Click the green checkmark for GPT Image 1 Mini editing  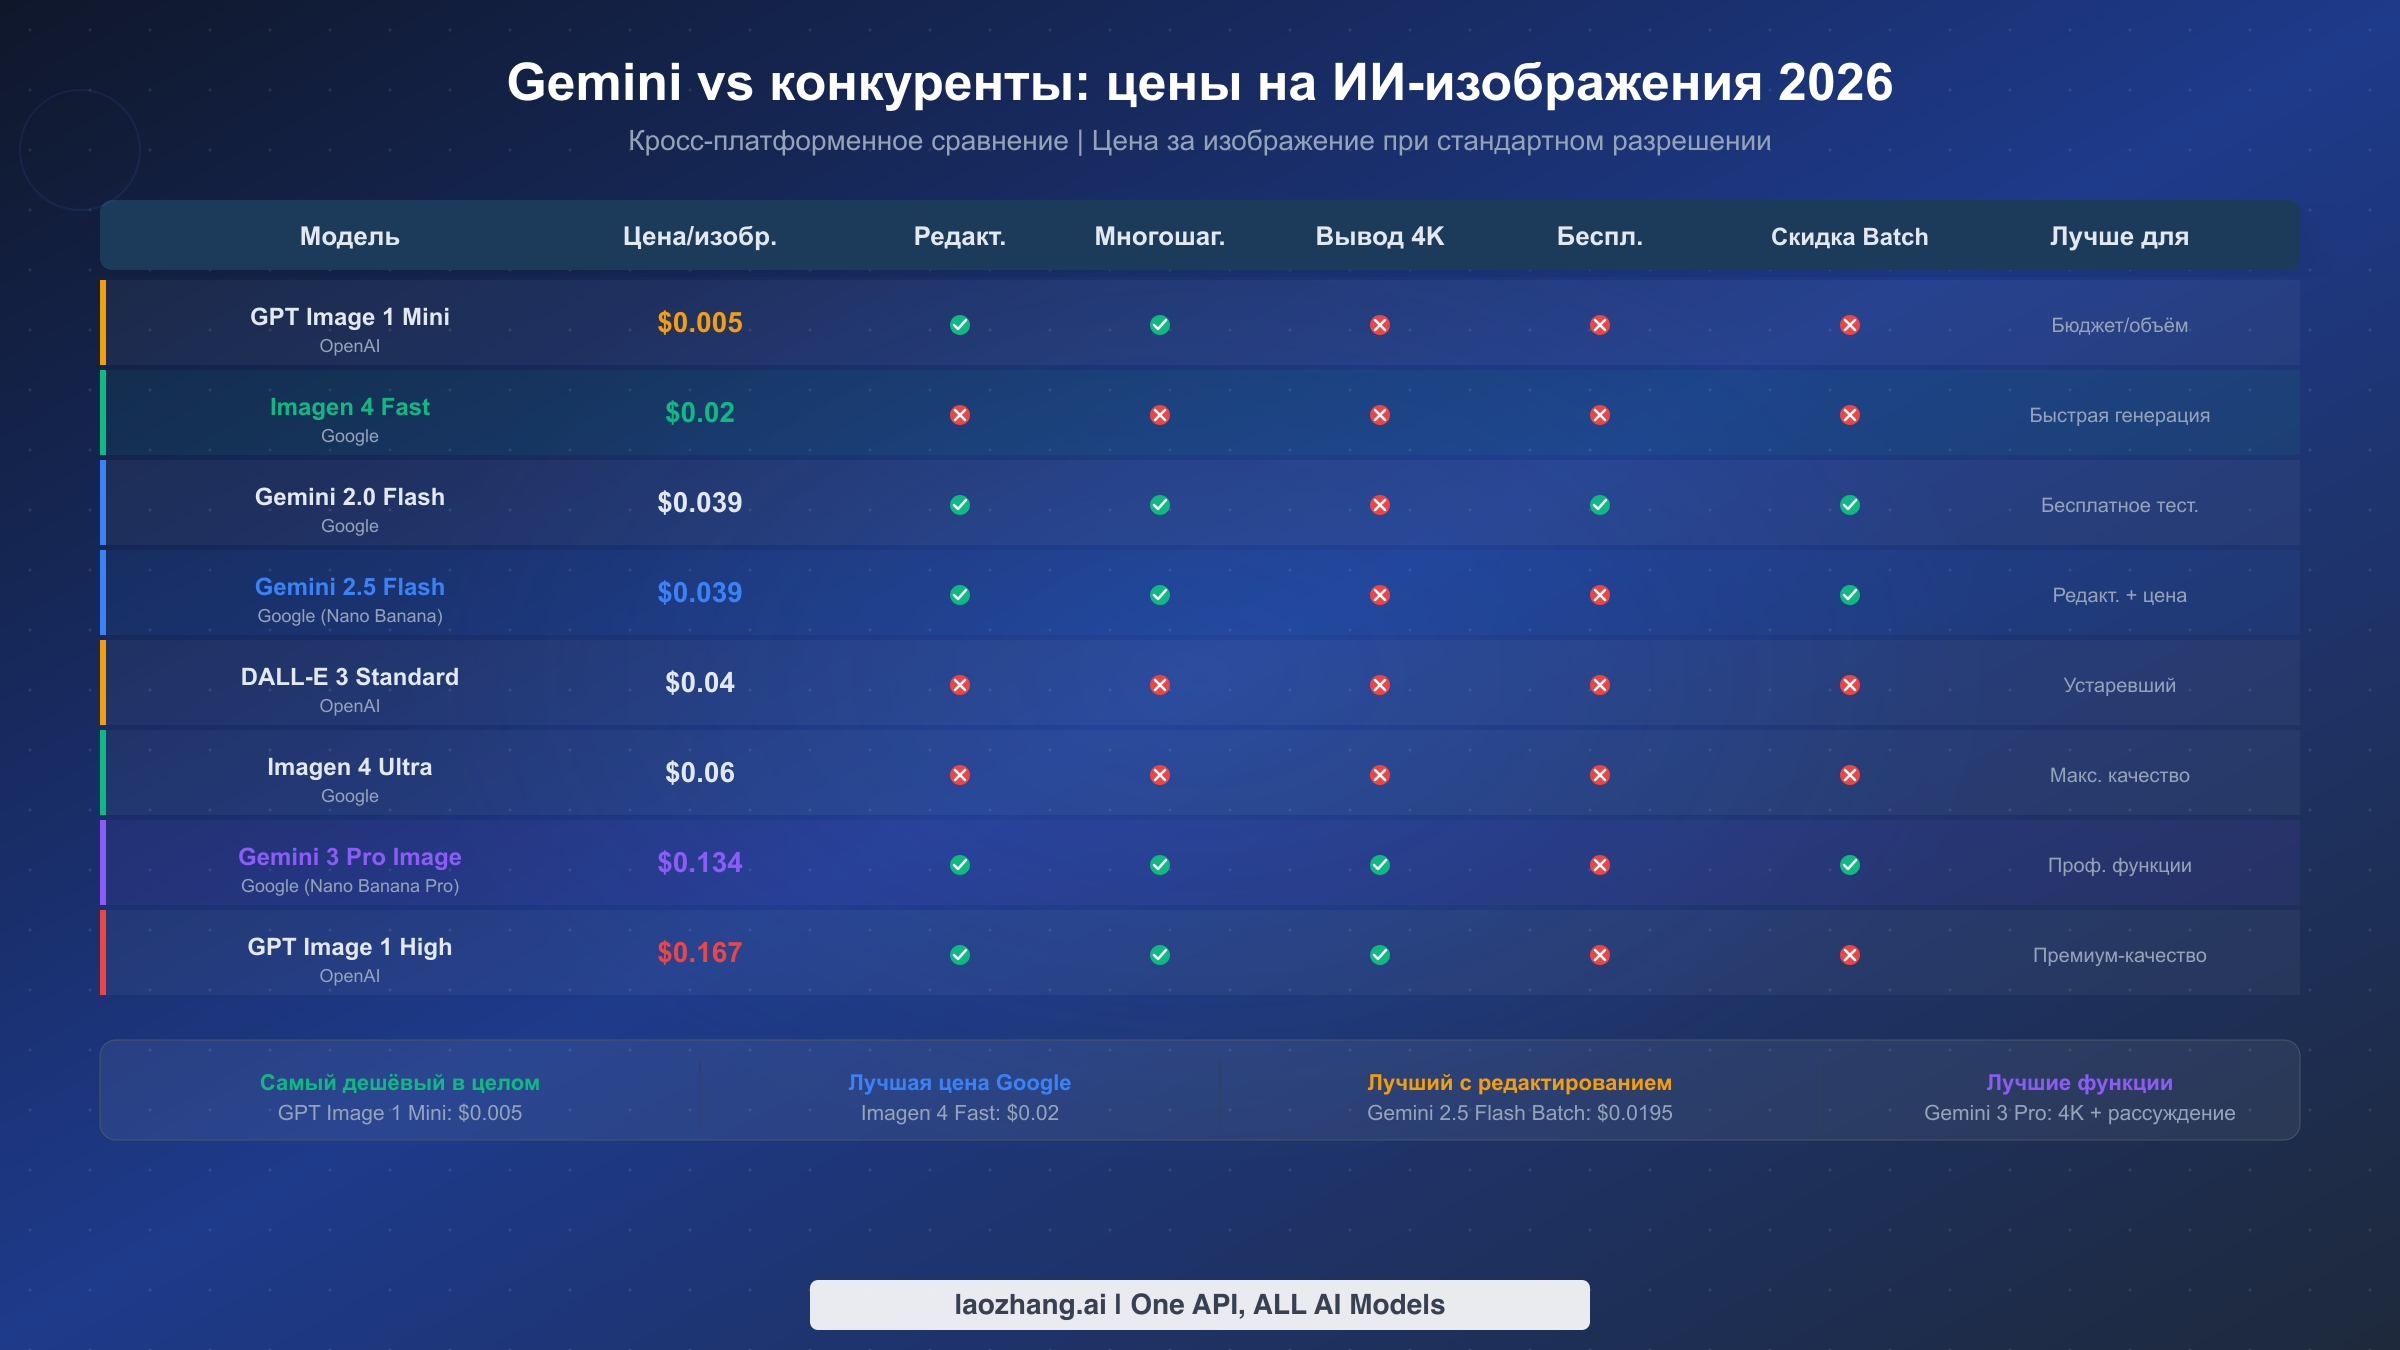click(x=959, y=324)
